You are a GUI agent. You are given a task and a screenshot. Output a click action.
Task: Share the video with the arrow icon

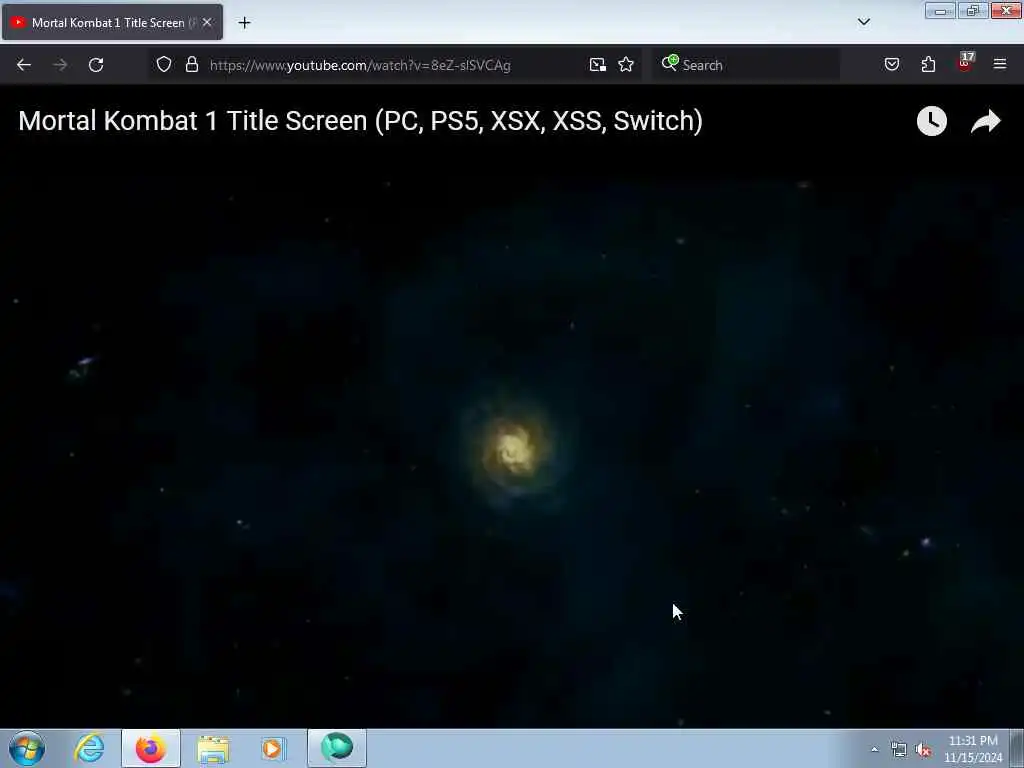coord(985,121)
